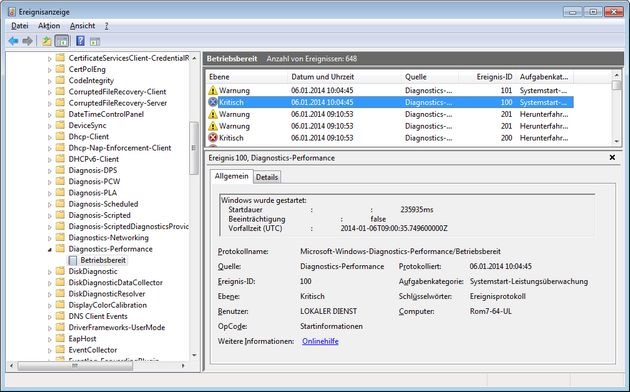
Task: Expand the DateTimeControlPanel node
Action: tap(50, 115)
